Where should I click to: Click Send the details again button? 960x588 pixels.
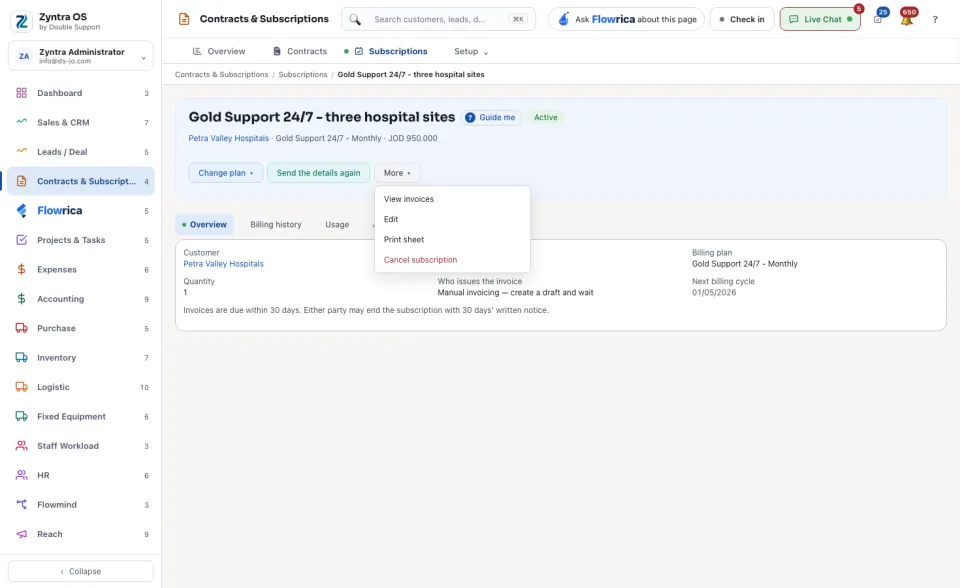pos(318,173)
